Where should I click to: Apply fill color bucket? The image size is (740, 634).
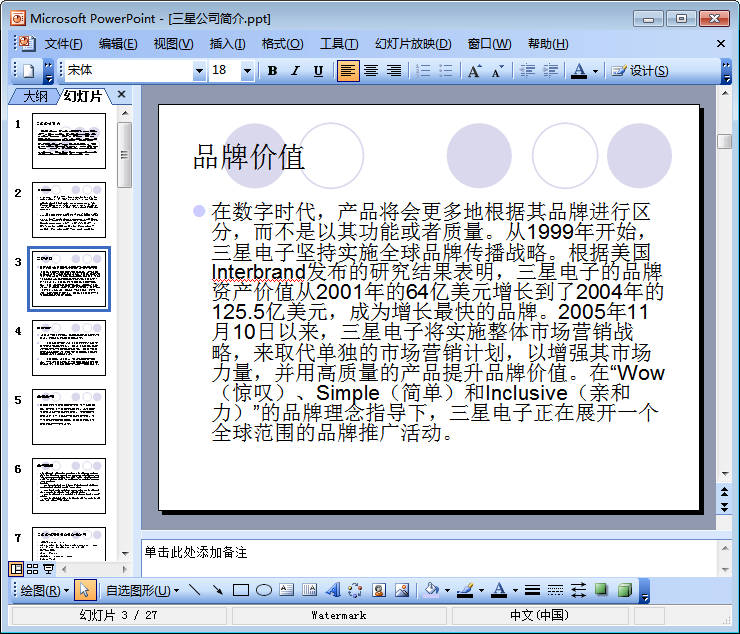(431, 590)
